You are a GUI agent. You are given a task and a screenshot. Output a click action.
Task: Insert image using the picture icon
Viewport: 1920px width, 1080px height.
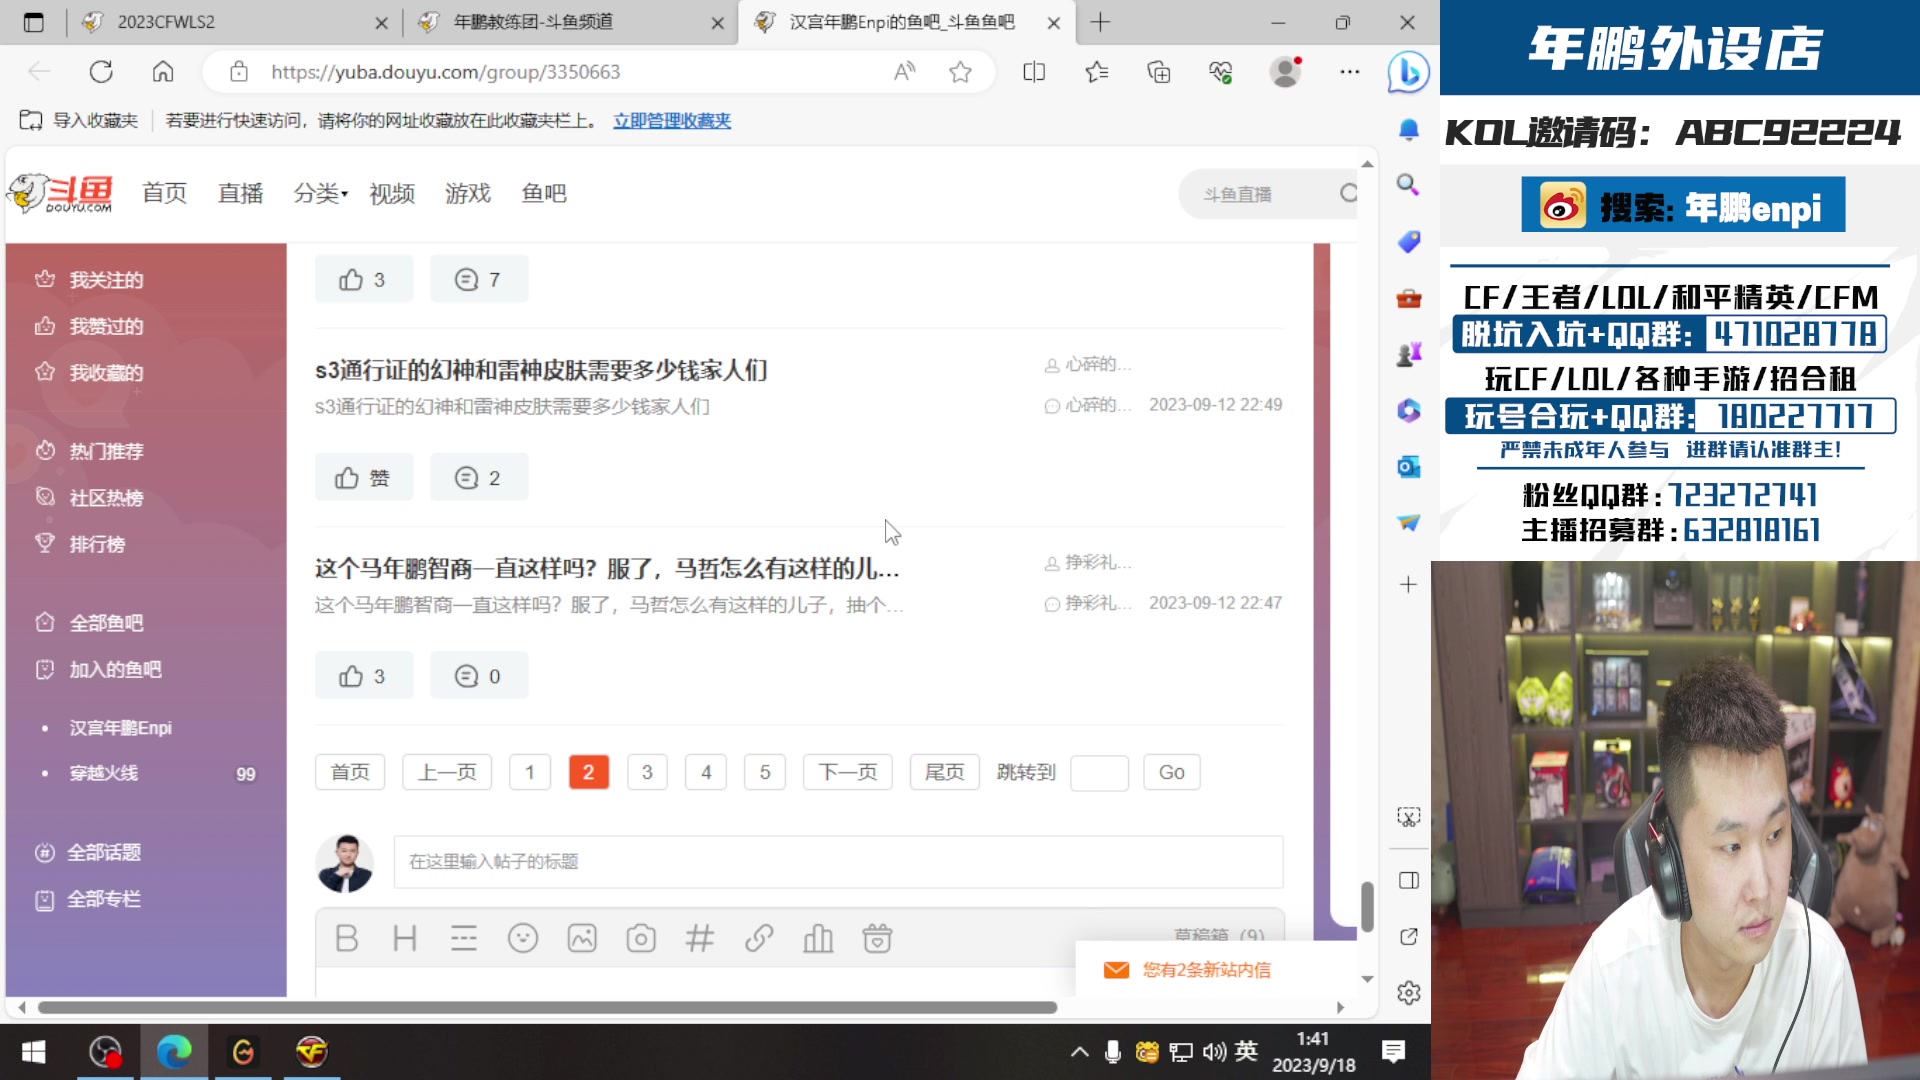(582, 938)
